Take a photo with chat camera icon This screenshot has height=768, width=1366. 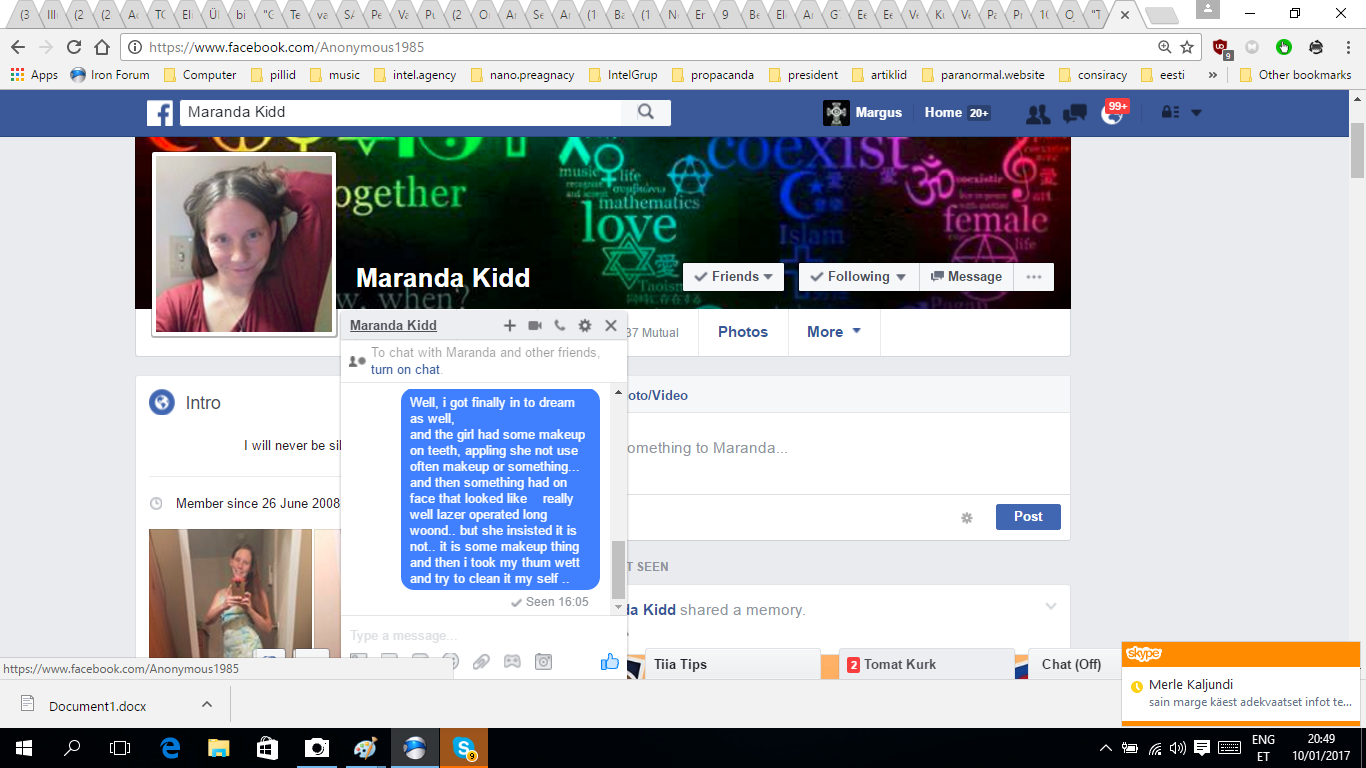543,661
